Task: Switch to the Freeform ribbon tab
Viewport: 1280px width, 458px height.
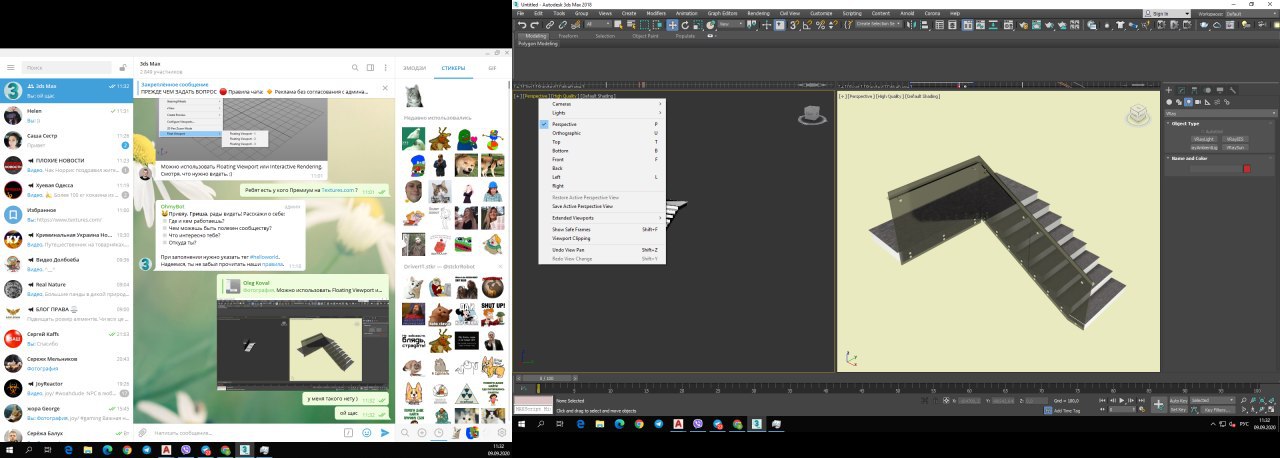Action: tap(568, 35)
